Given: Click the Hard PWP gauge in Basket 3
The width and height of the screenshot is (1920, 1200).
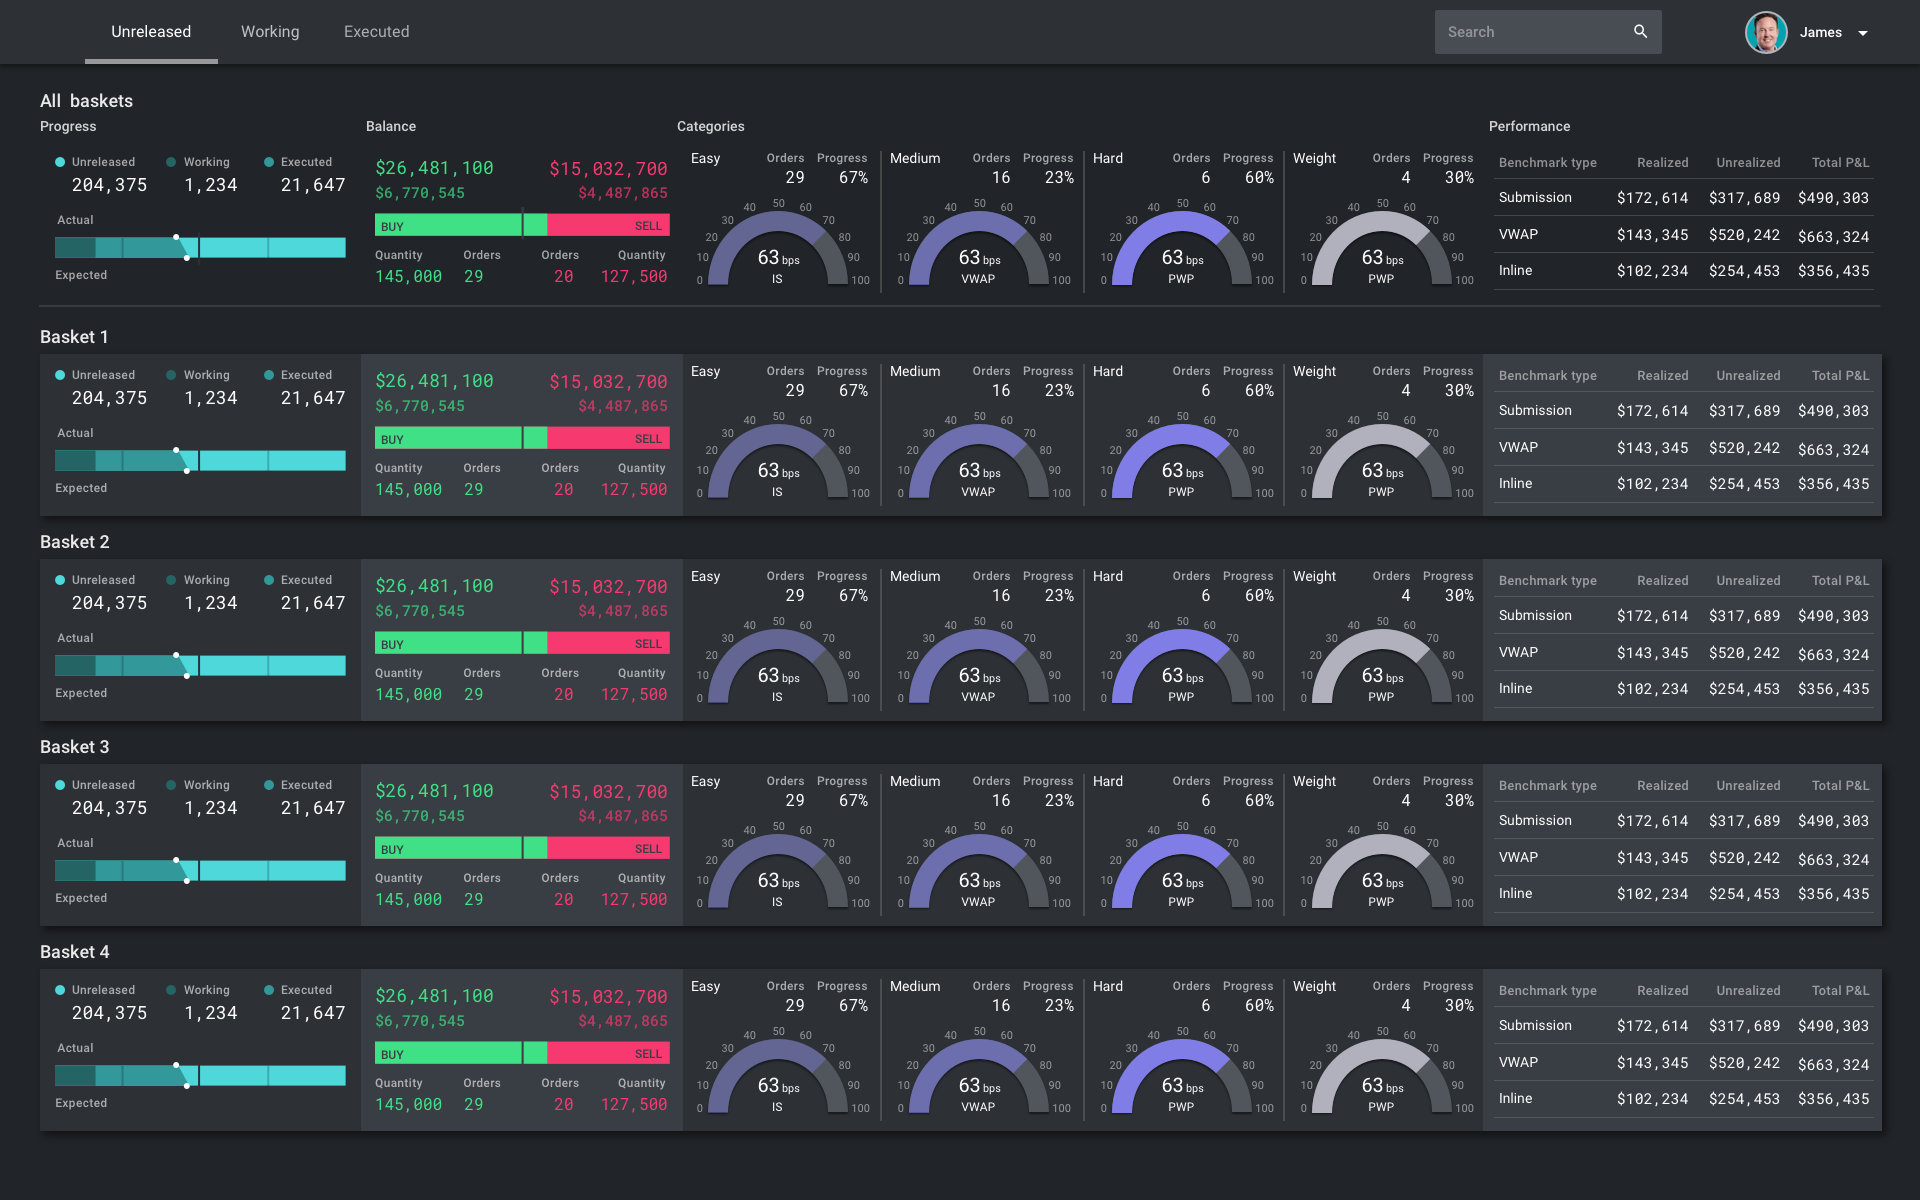Looking at the screenshot, I should pos(1181,875).
